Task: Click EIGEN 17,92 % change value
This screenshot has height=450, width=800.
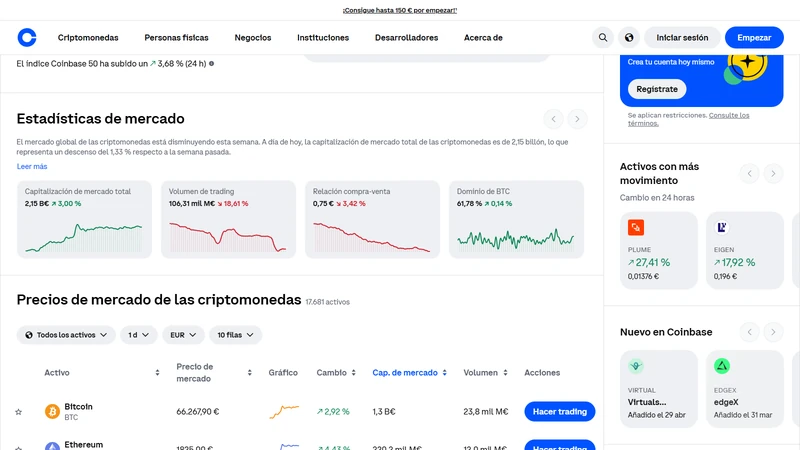Action: [x=734, y=263]
